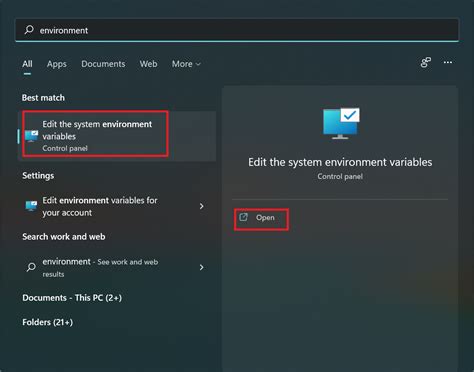474x372 pixels.
Task: Expand arrow for 'See work and web results'
Action: (x=201, y=267)
